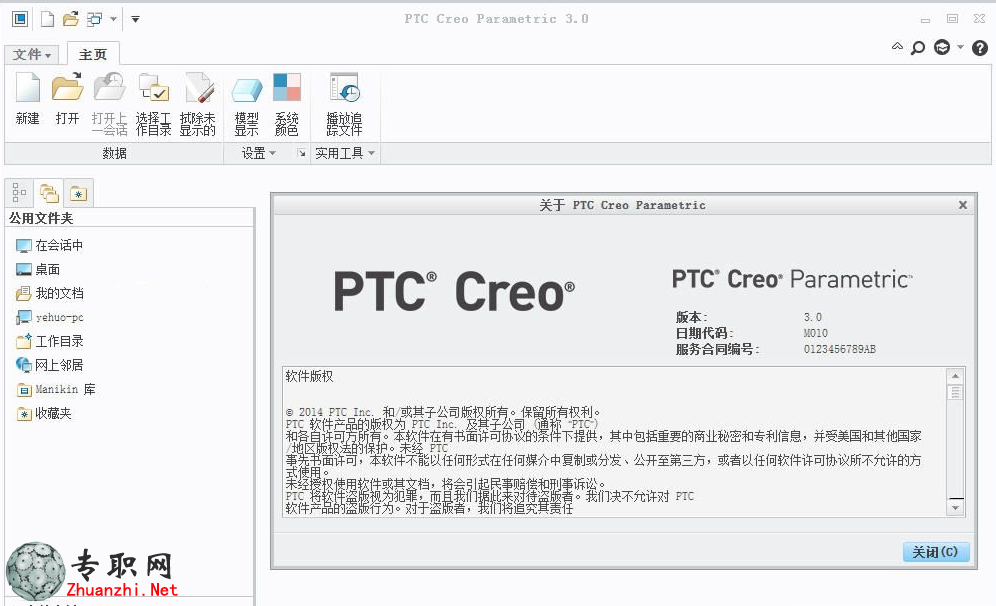Viewport: 996px width, 606px height.
Task: Maximize the Creo Parametric main window
Action: pyautogui.click(x=952, y=19)
